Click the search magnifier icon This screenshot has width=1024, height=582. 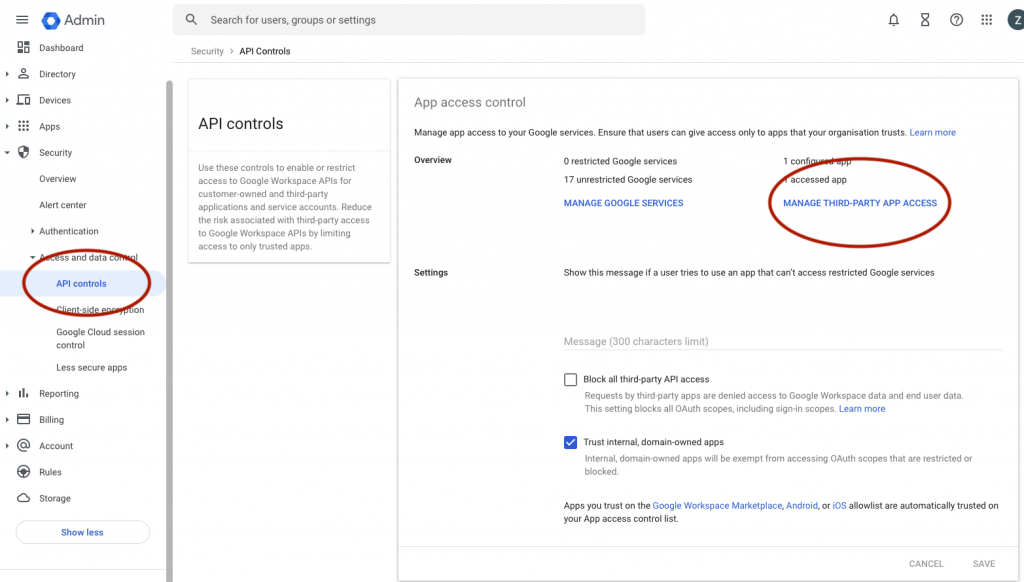[191, 20]
